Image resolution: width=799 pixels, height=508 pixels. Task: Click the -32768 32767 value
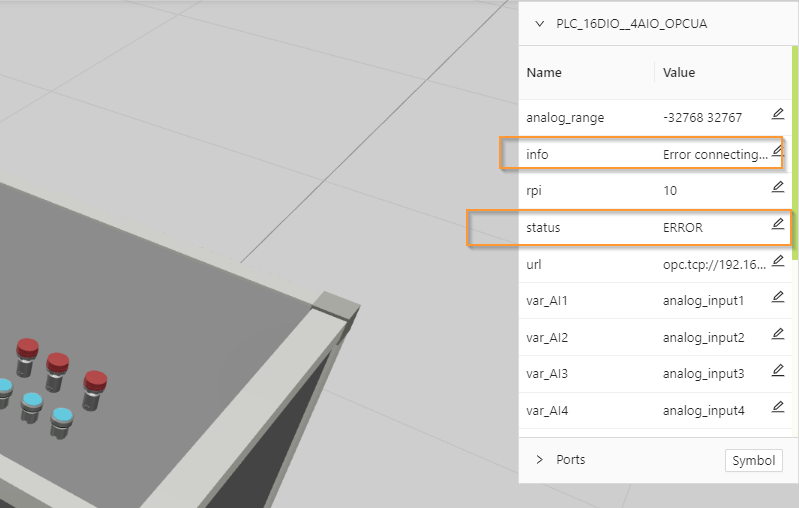tap(702, 118)
